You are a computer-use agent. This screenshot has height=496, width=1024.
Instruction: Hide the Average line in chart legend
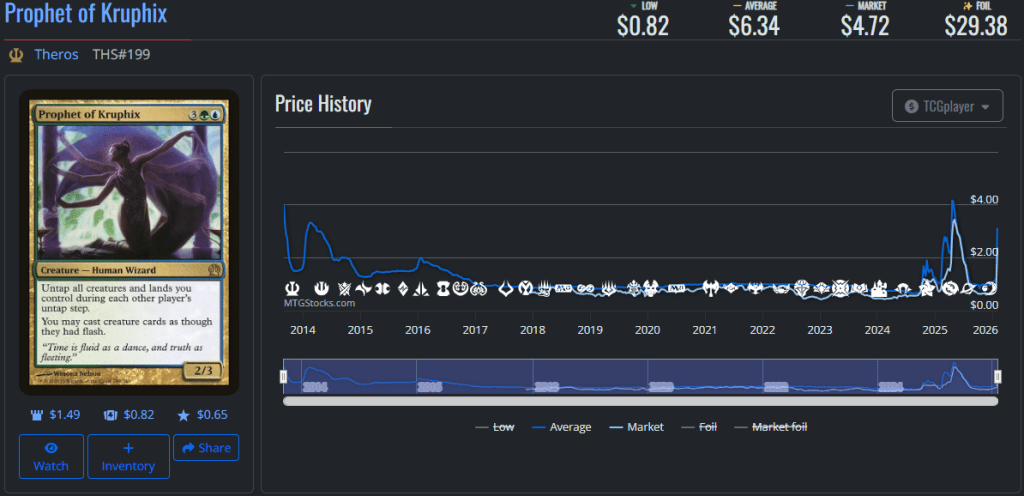click(x=562, y=427)
